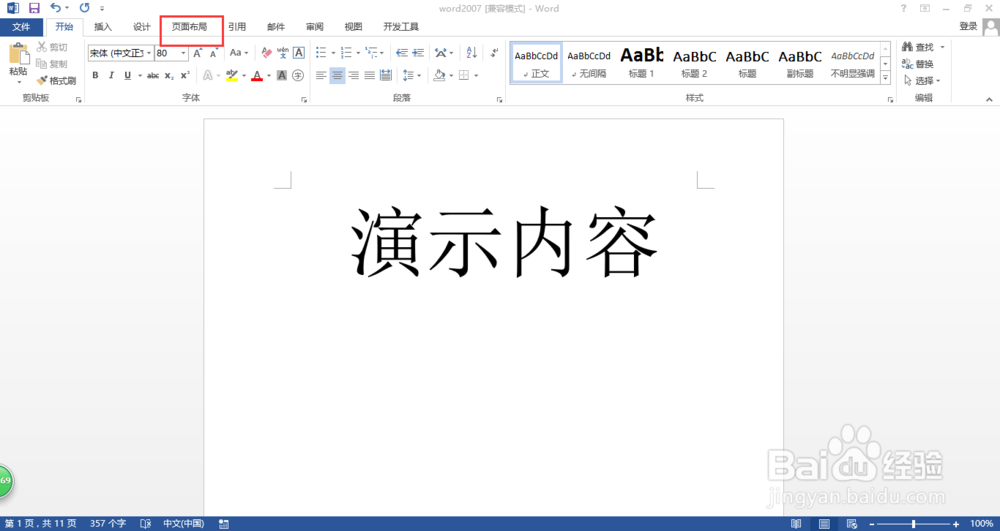Open the File (文件) tab
The image size is (1000, 531).
(21, 27)
